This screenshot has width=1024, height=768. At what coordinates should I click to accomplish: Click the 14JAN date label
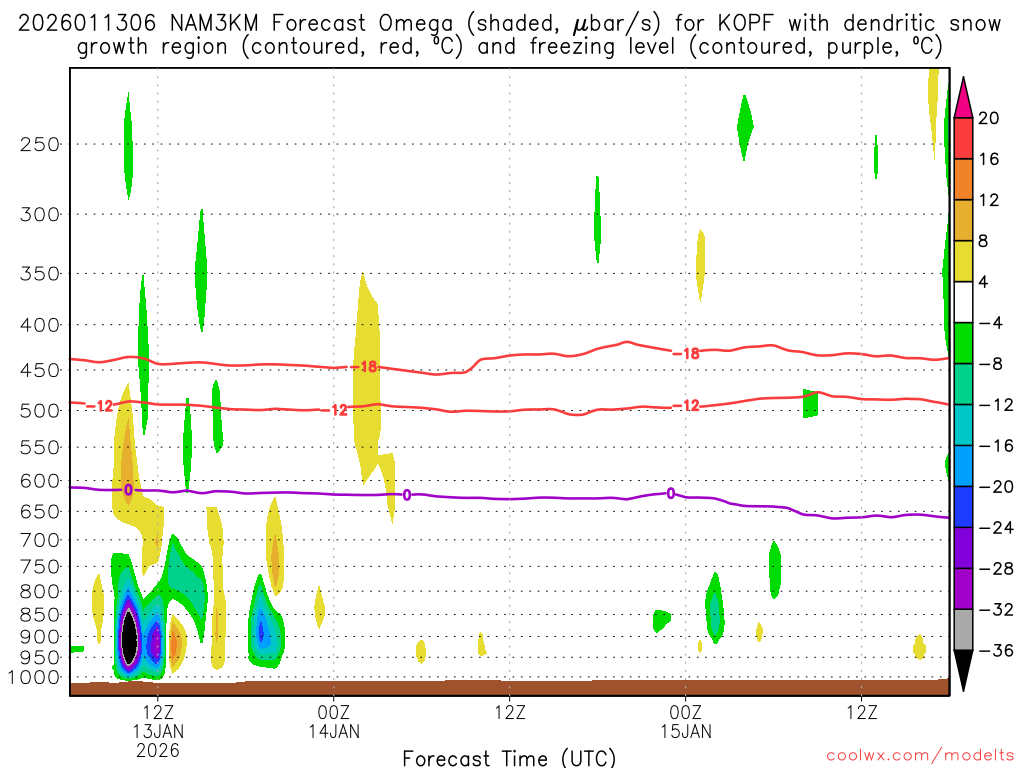(334, 731)
